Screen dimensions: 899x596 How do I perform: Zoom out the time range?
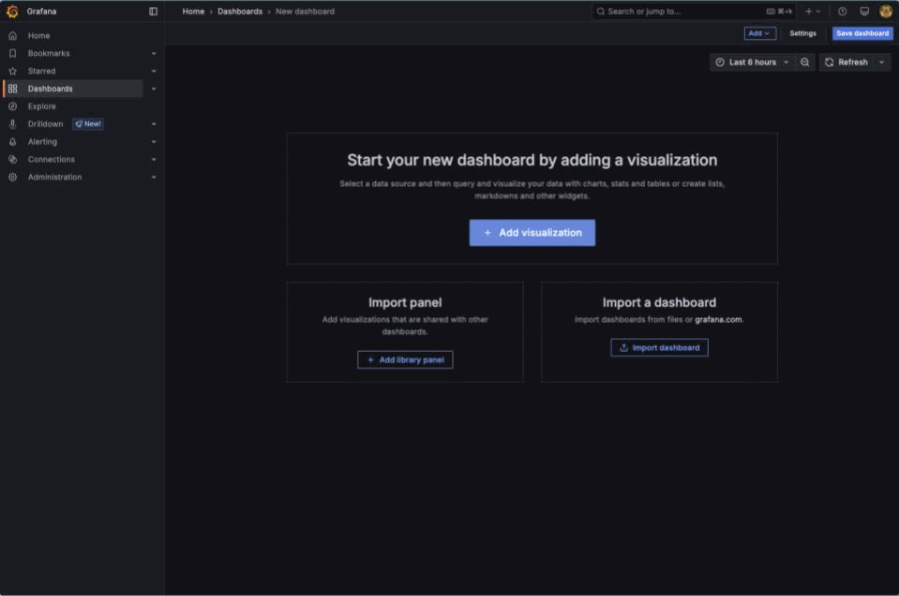805,62
